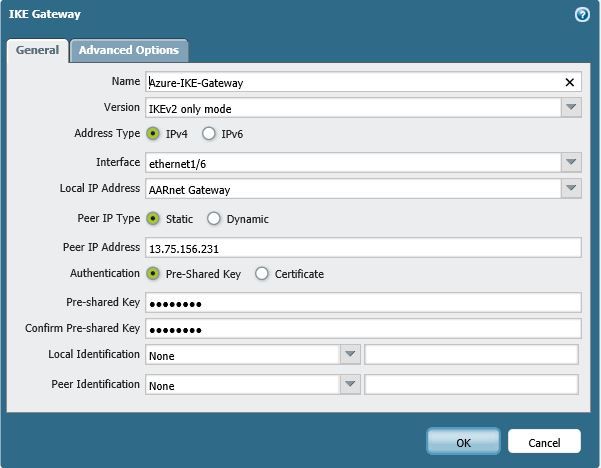Select the IPv6 address type
The width and height of the screenshot is (601, 468).
pyautogui.click(x=209, y=133)
